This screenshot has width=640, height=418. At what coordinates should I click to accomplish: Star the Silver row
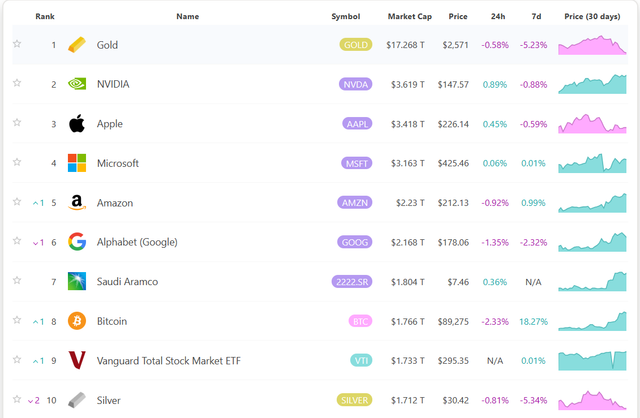(x=17, y=399)
